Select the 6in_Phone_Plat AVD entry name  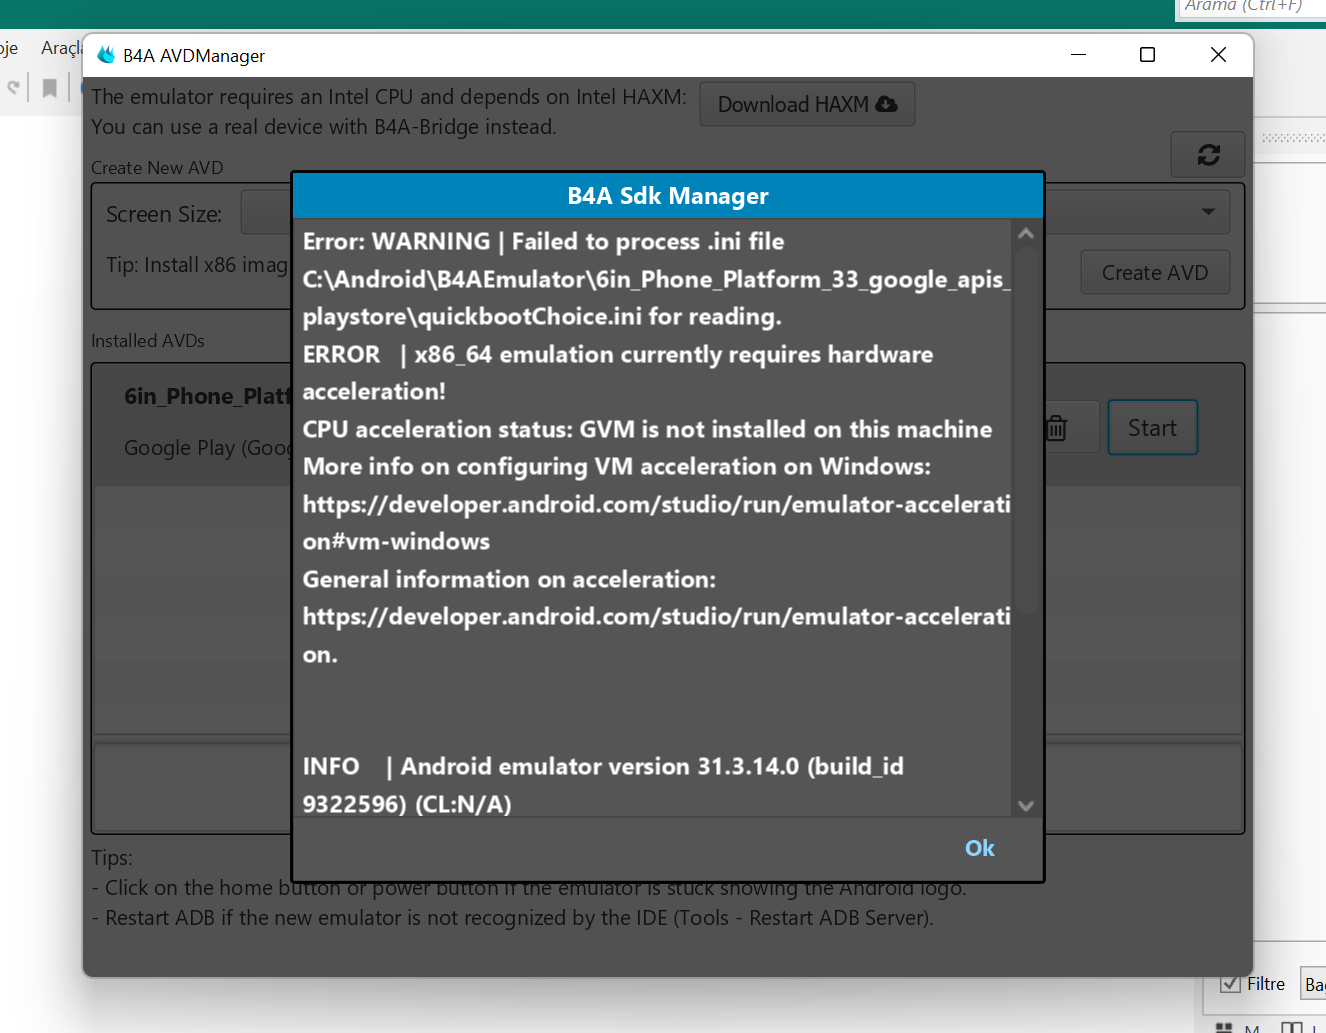207,397
